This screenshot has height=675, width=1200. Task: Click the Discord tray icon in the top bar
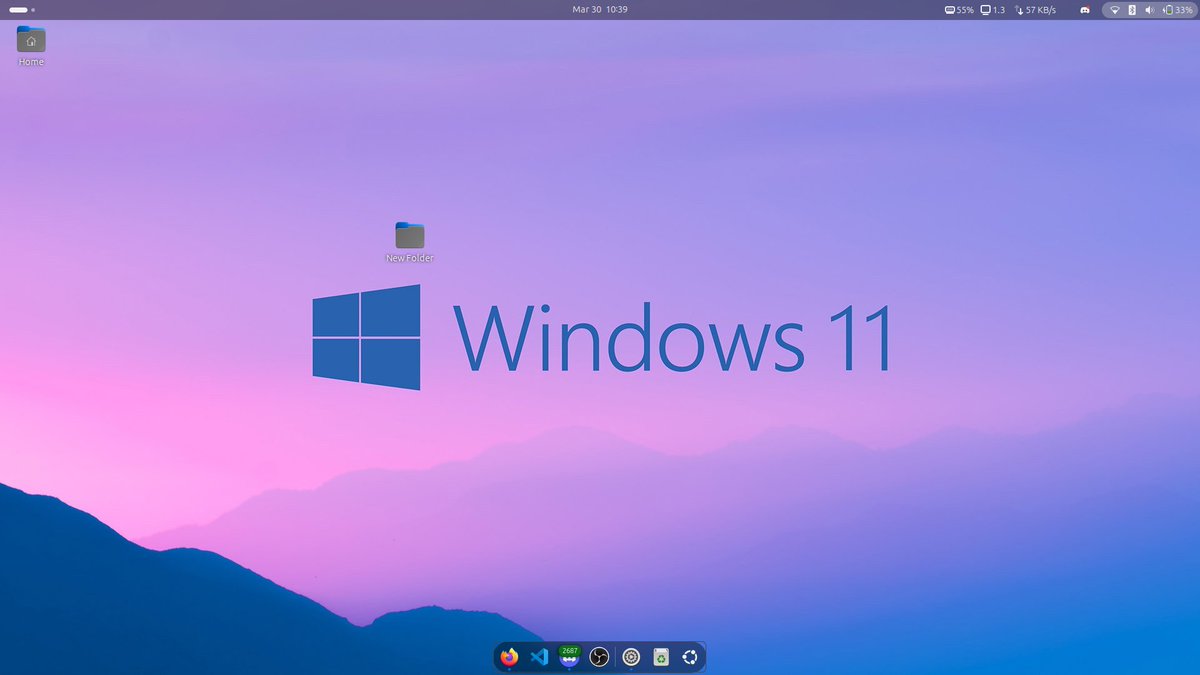[1085, 10]
